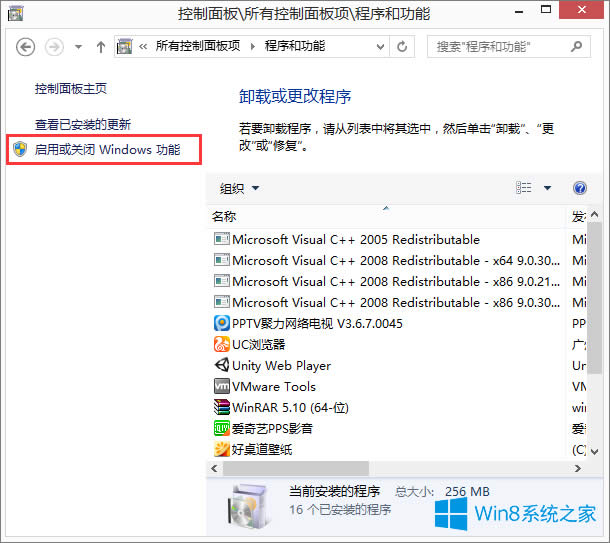Viewport: 610px width, 543px height.
Task: Sort list by 名称 column header
Action: [224, 216]
